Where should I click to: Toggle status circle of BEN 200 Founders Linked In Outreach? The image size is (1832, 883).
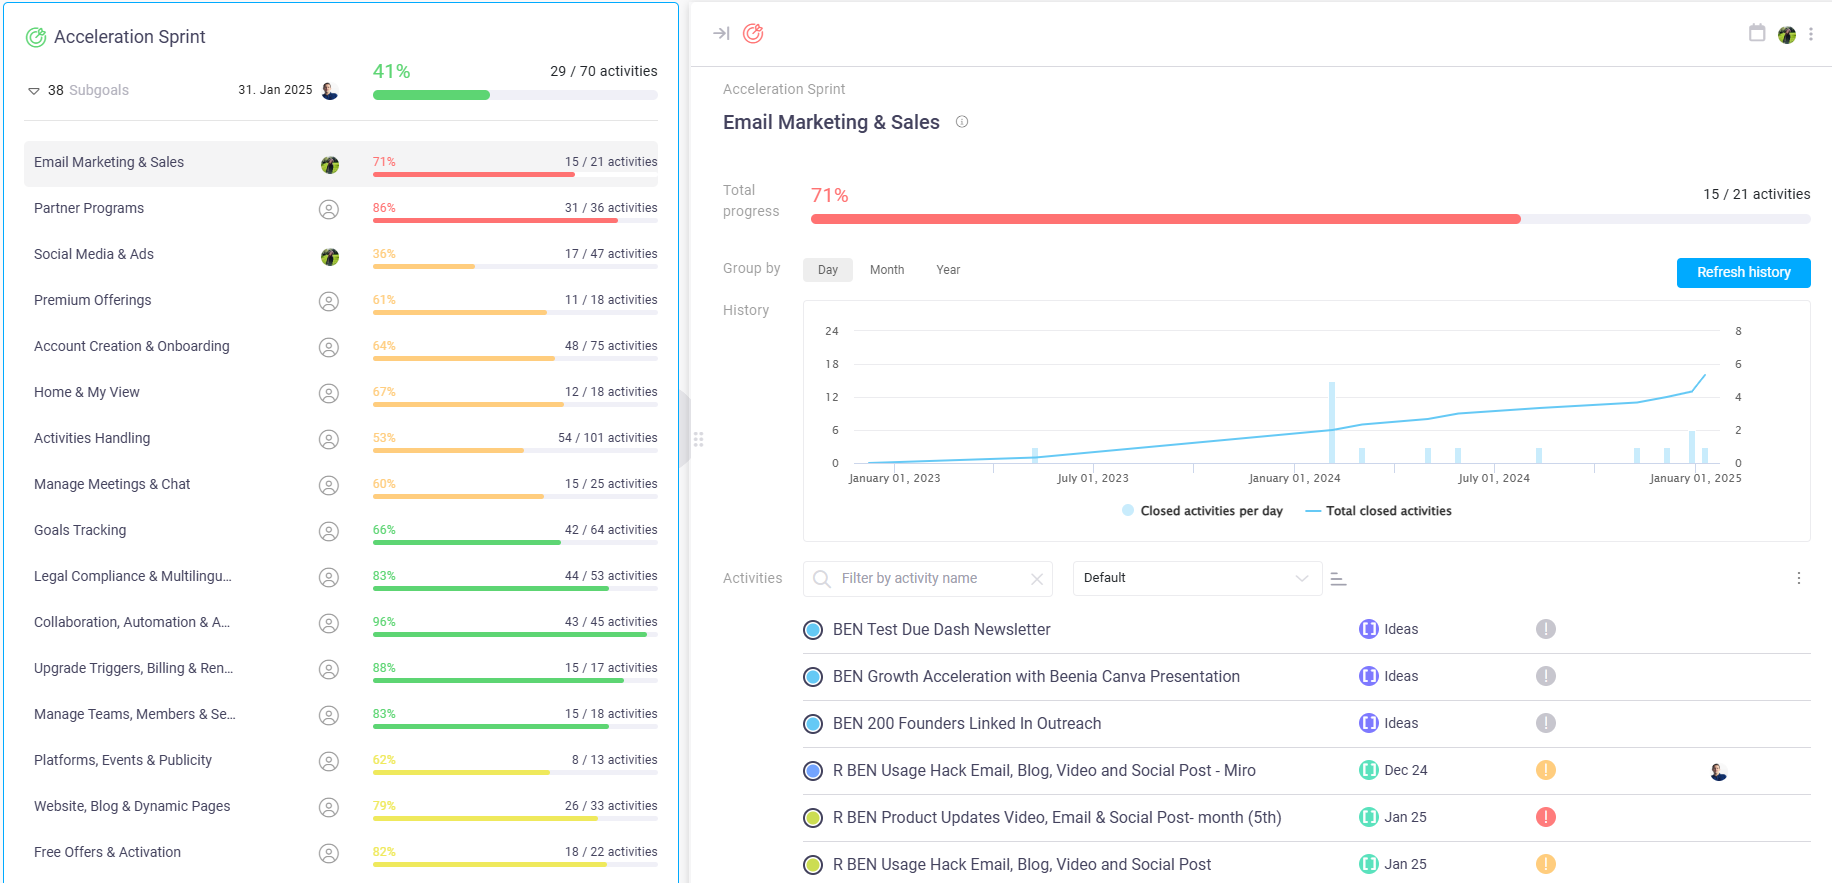813,724
